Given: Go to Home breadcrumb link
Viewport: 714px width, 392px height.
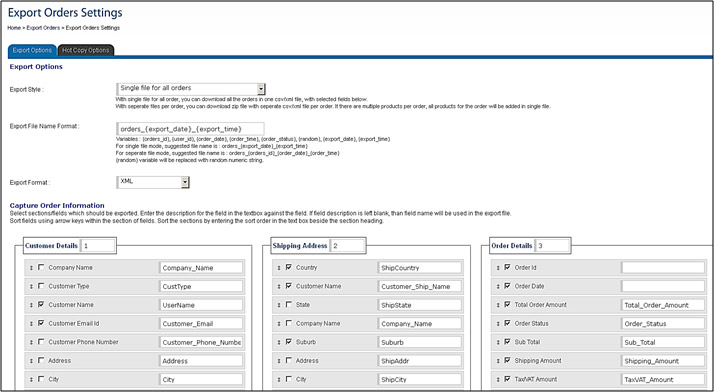Looking at the screenshot, I should (14, 28).
